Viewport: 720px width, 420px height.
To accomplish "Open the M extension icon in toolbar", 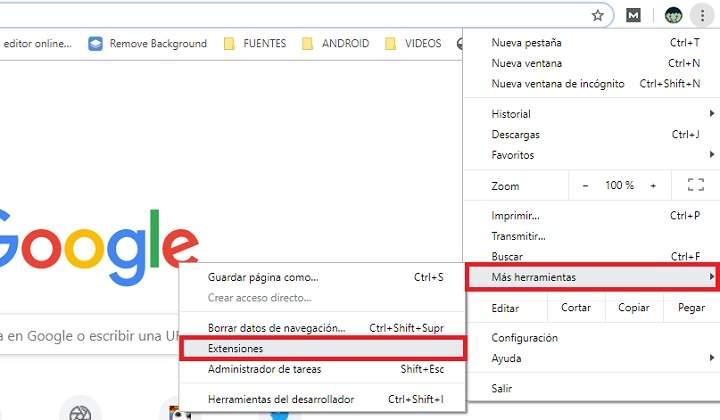I will pyautogui.click(x=633, y=16).
